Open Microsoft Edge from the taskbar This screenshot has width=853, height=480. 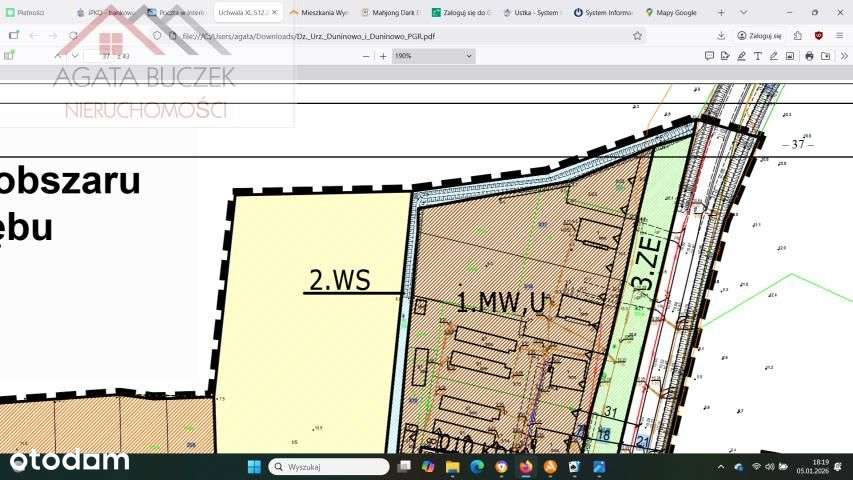[x=477, y=466]
